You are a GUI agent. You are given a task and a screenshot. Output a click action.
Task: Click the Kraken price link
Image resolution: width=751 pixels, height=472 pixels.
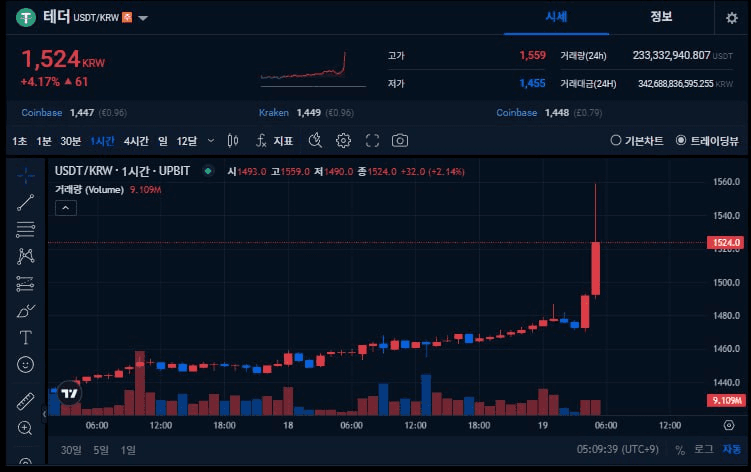click(306, 113)
